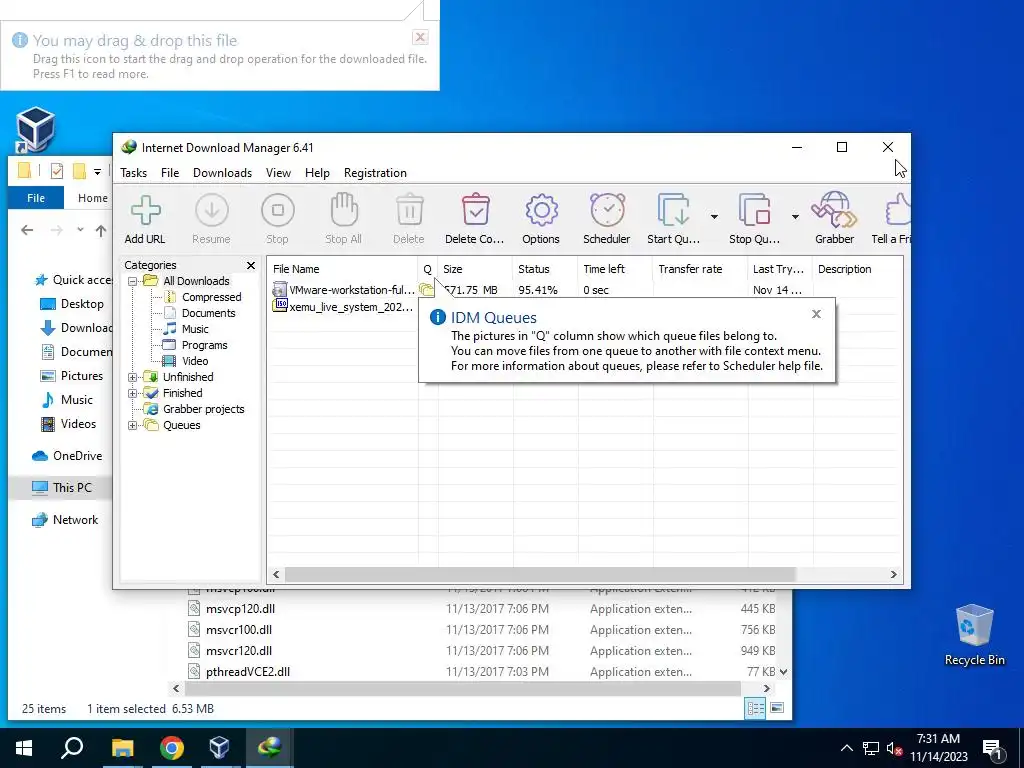The height and width of the screenshot is (768, 1024).
Task: Sort by Size column header
Action: coord(475,269)
